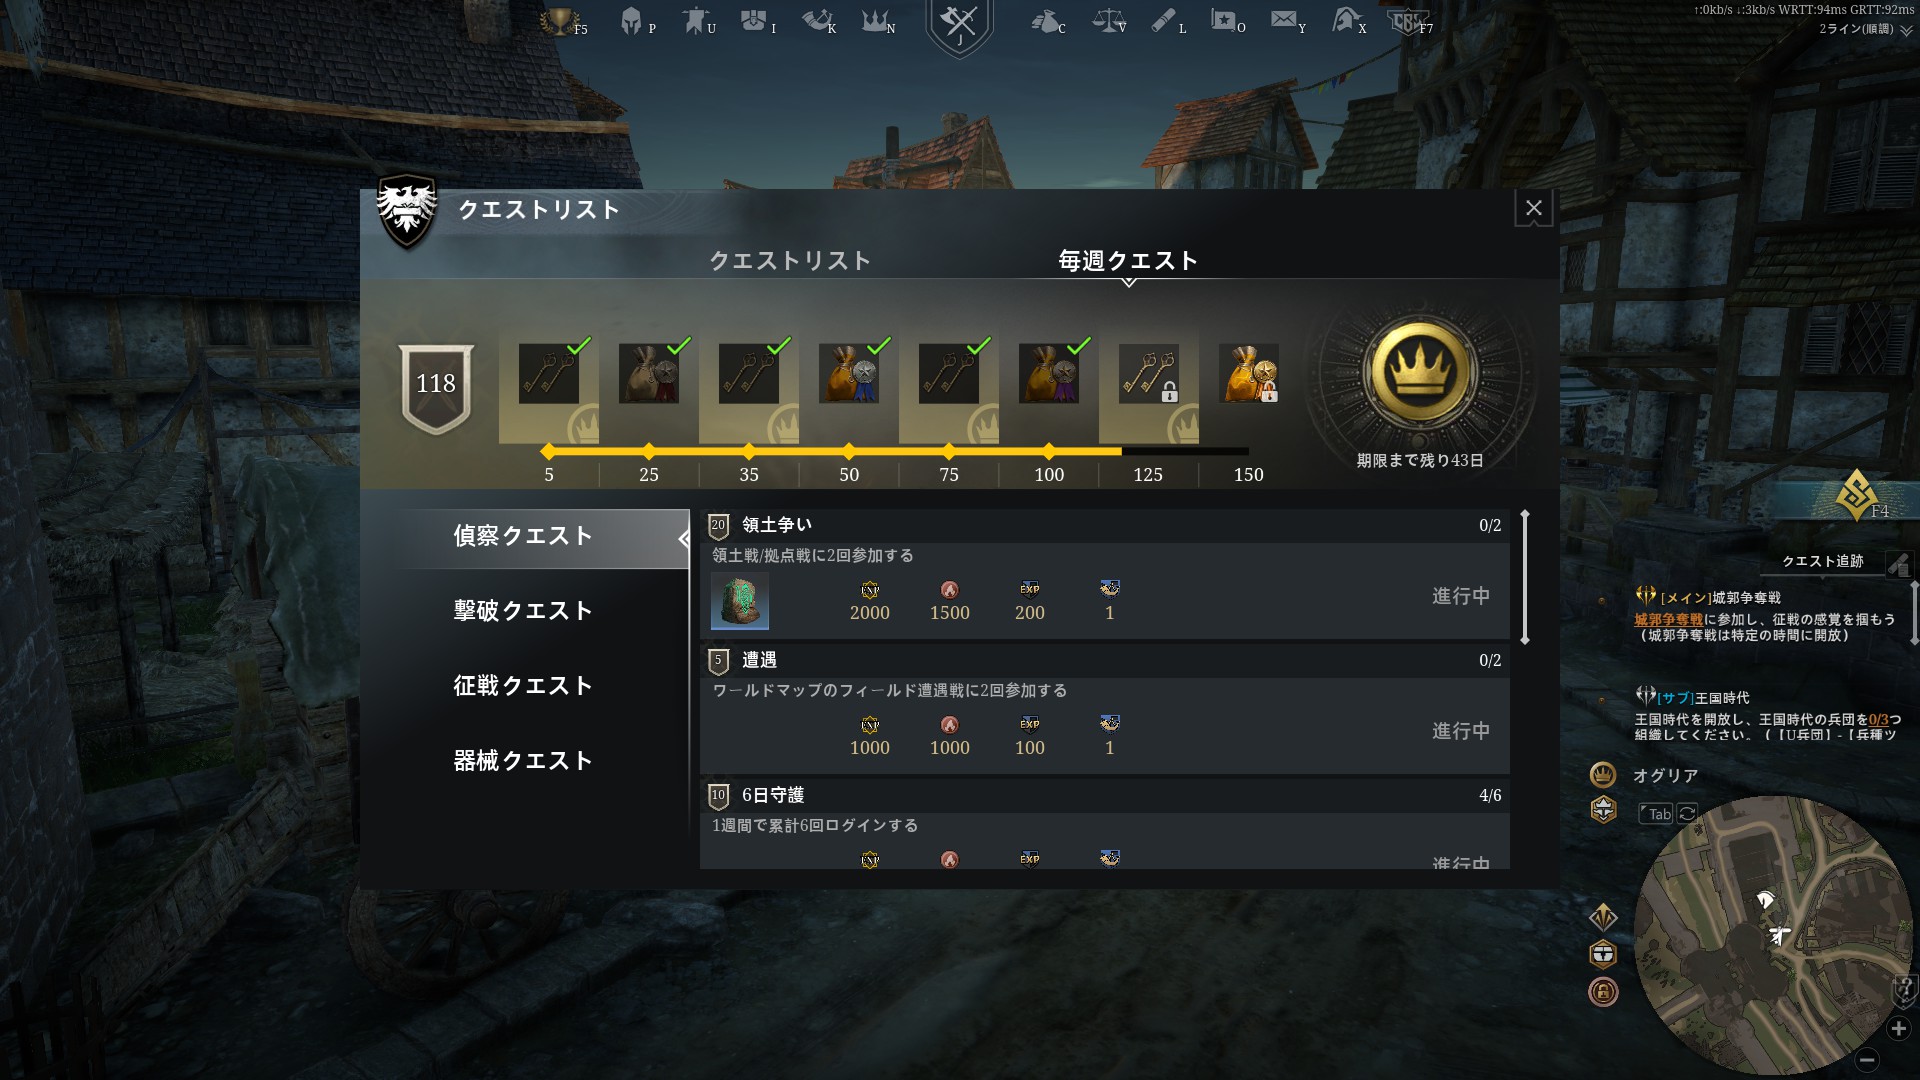Screen dimensions: 1920x1080
Task: Toggle the quest tracking panel icon
Action: (x=1899, y=564)
